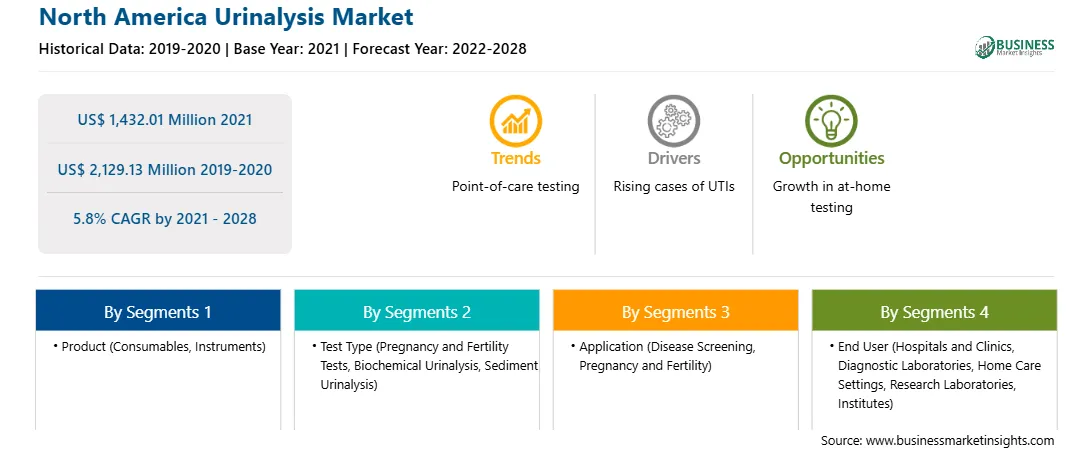Click the 'Test Type' segment bullet
Screen dimensions: 1092x449
tap(424, 365)
